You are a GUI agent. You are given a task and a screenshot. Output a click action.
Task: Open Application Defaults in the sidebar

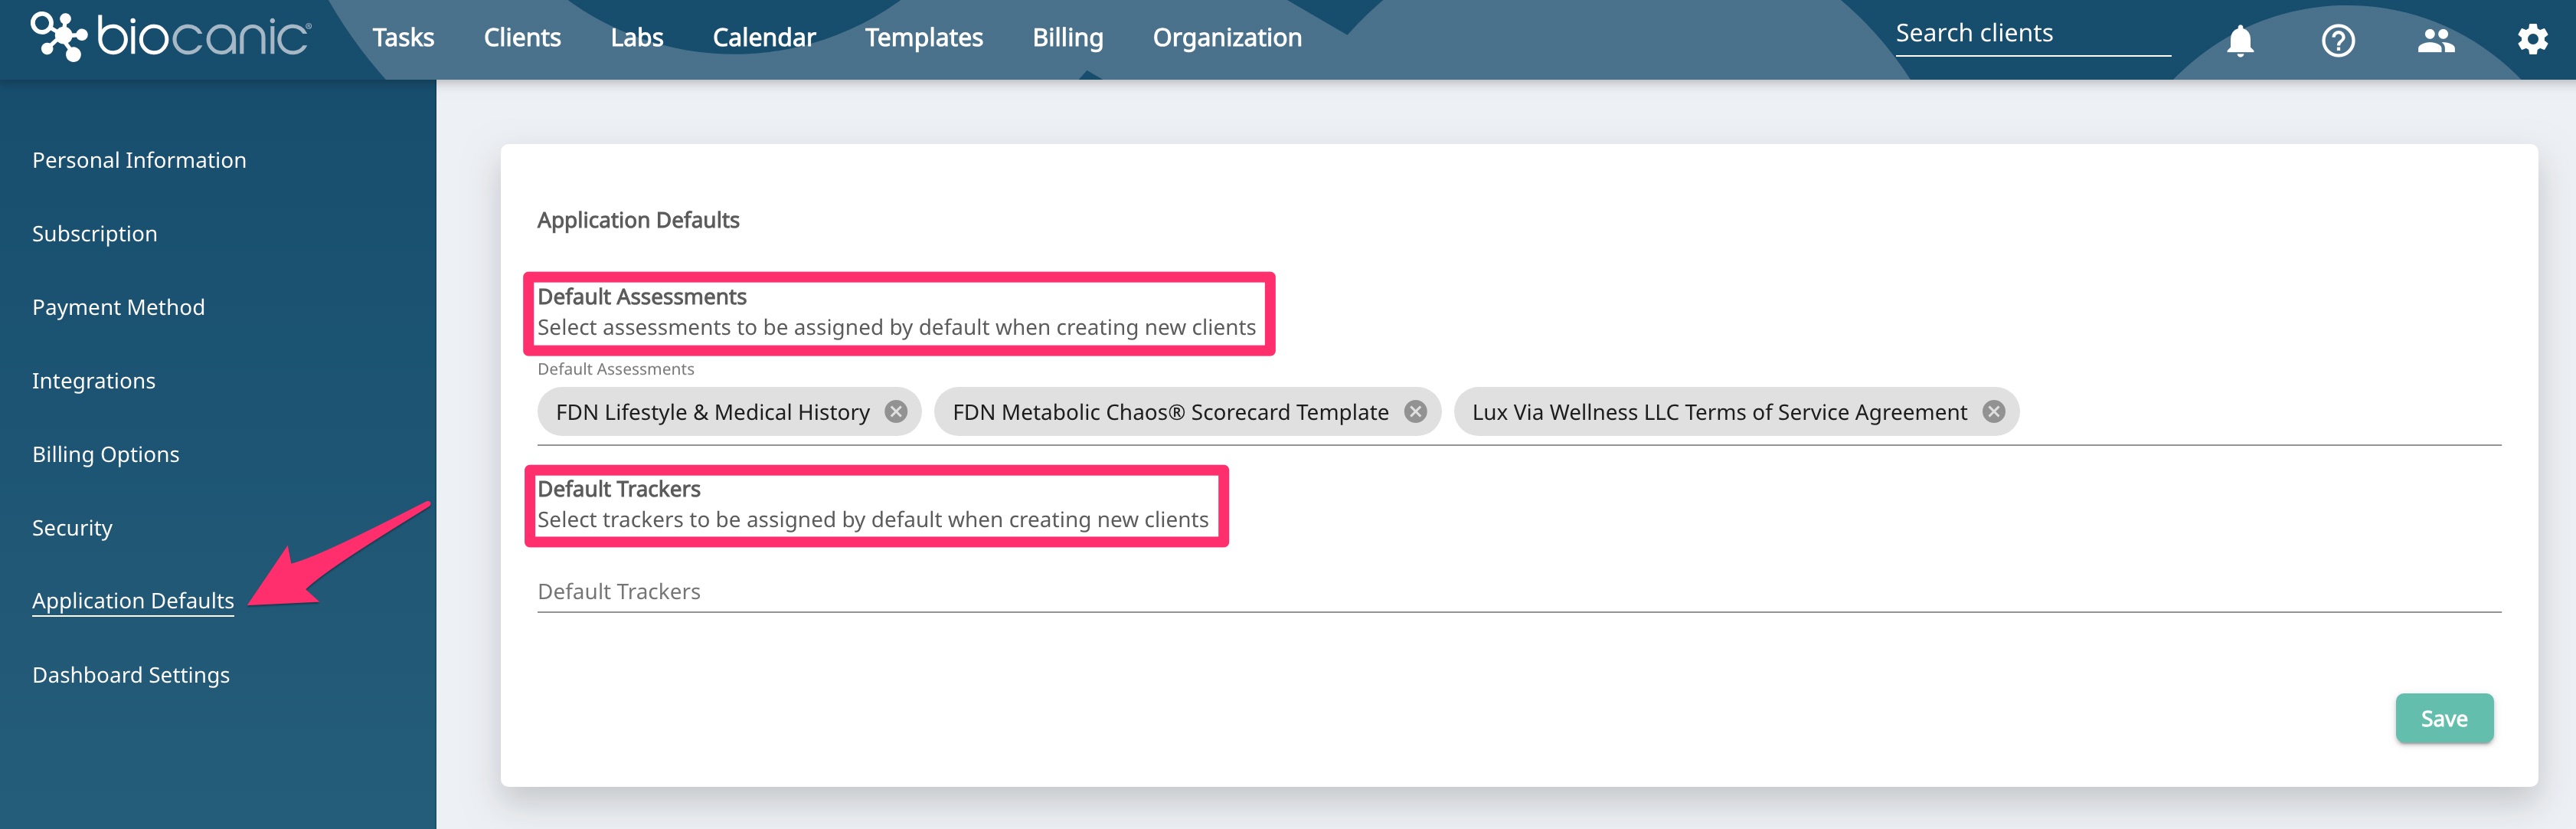pos(133,600)
